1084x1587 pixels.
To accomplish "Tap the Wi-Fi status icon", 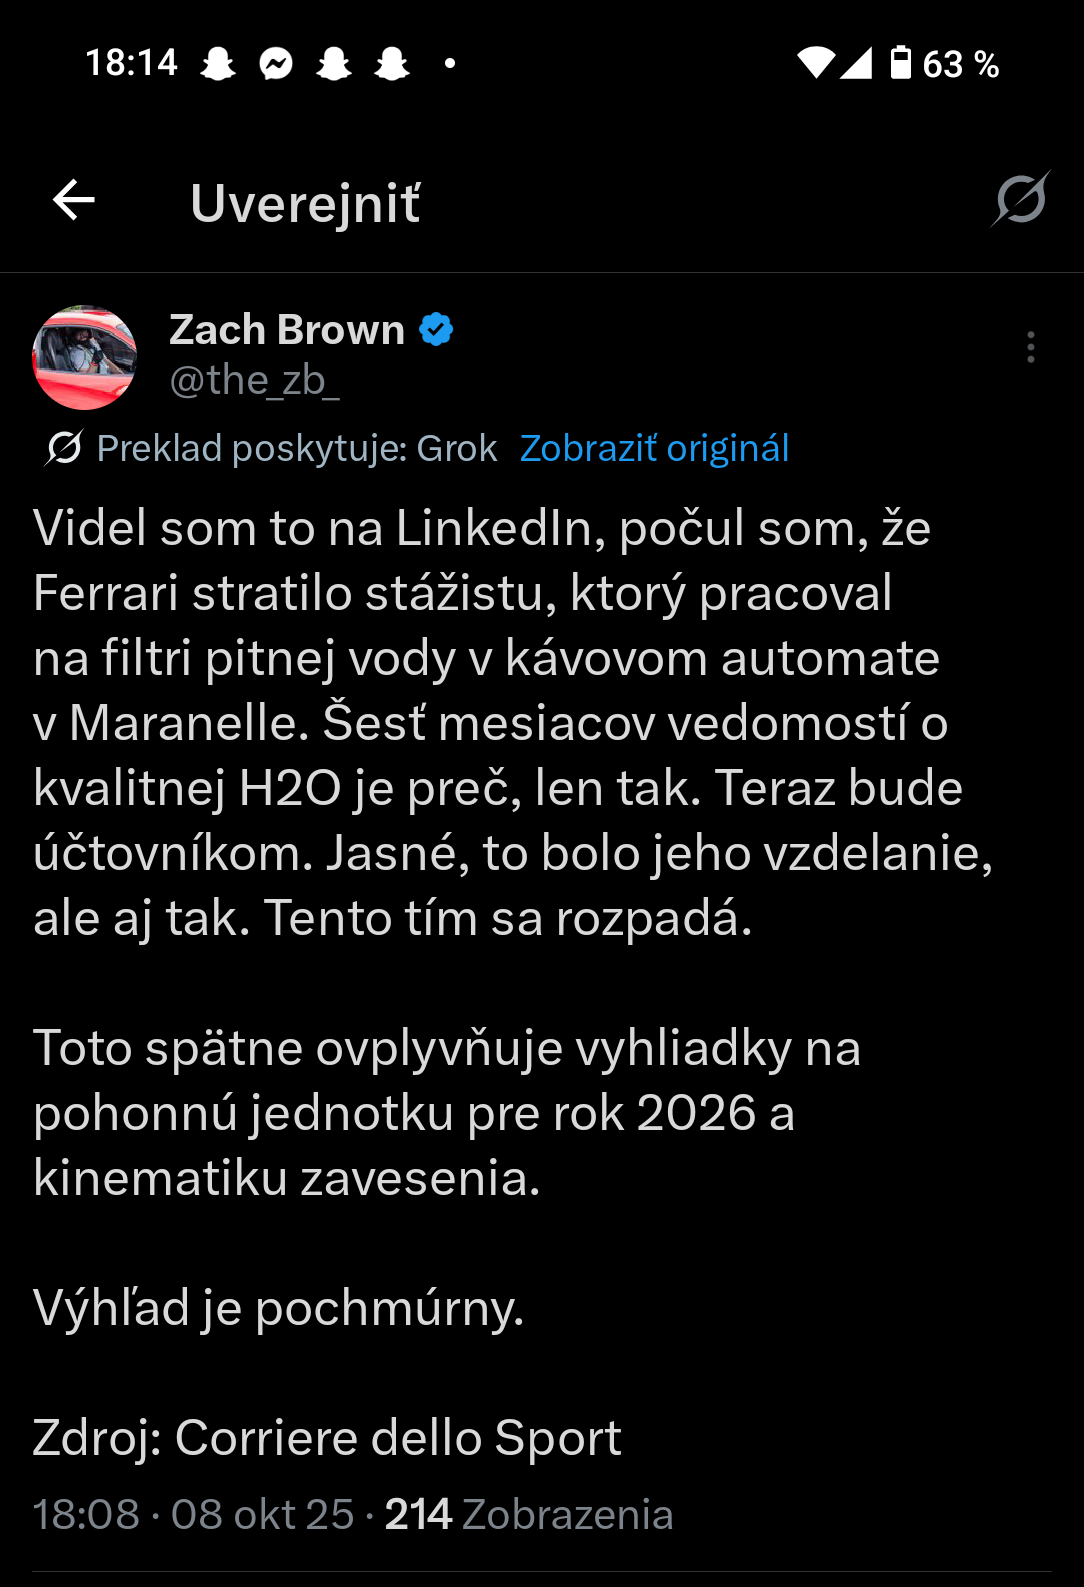I will pyautogui.click(x=815, y=63).
